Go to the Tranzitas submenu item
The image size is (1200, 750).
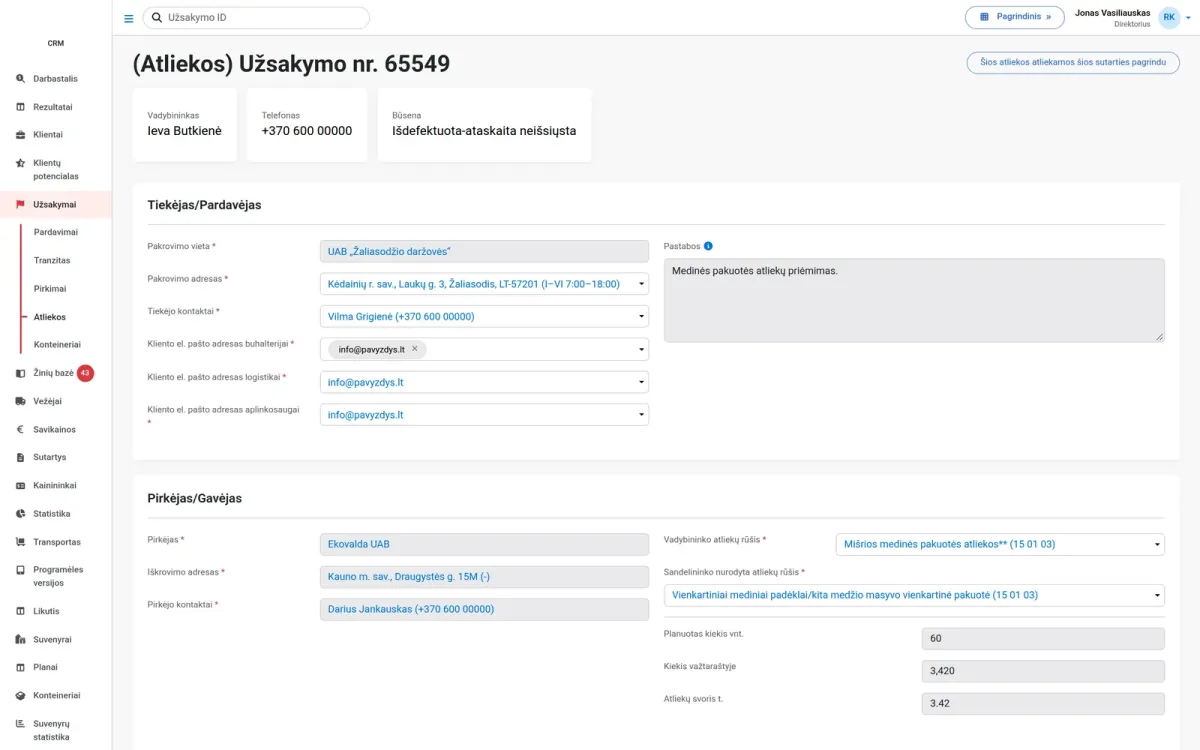pyautogui.click(x=52, y=260)
